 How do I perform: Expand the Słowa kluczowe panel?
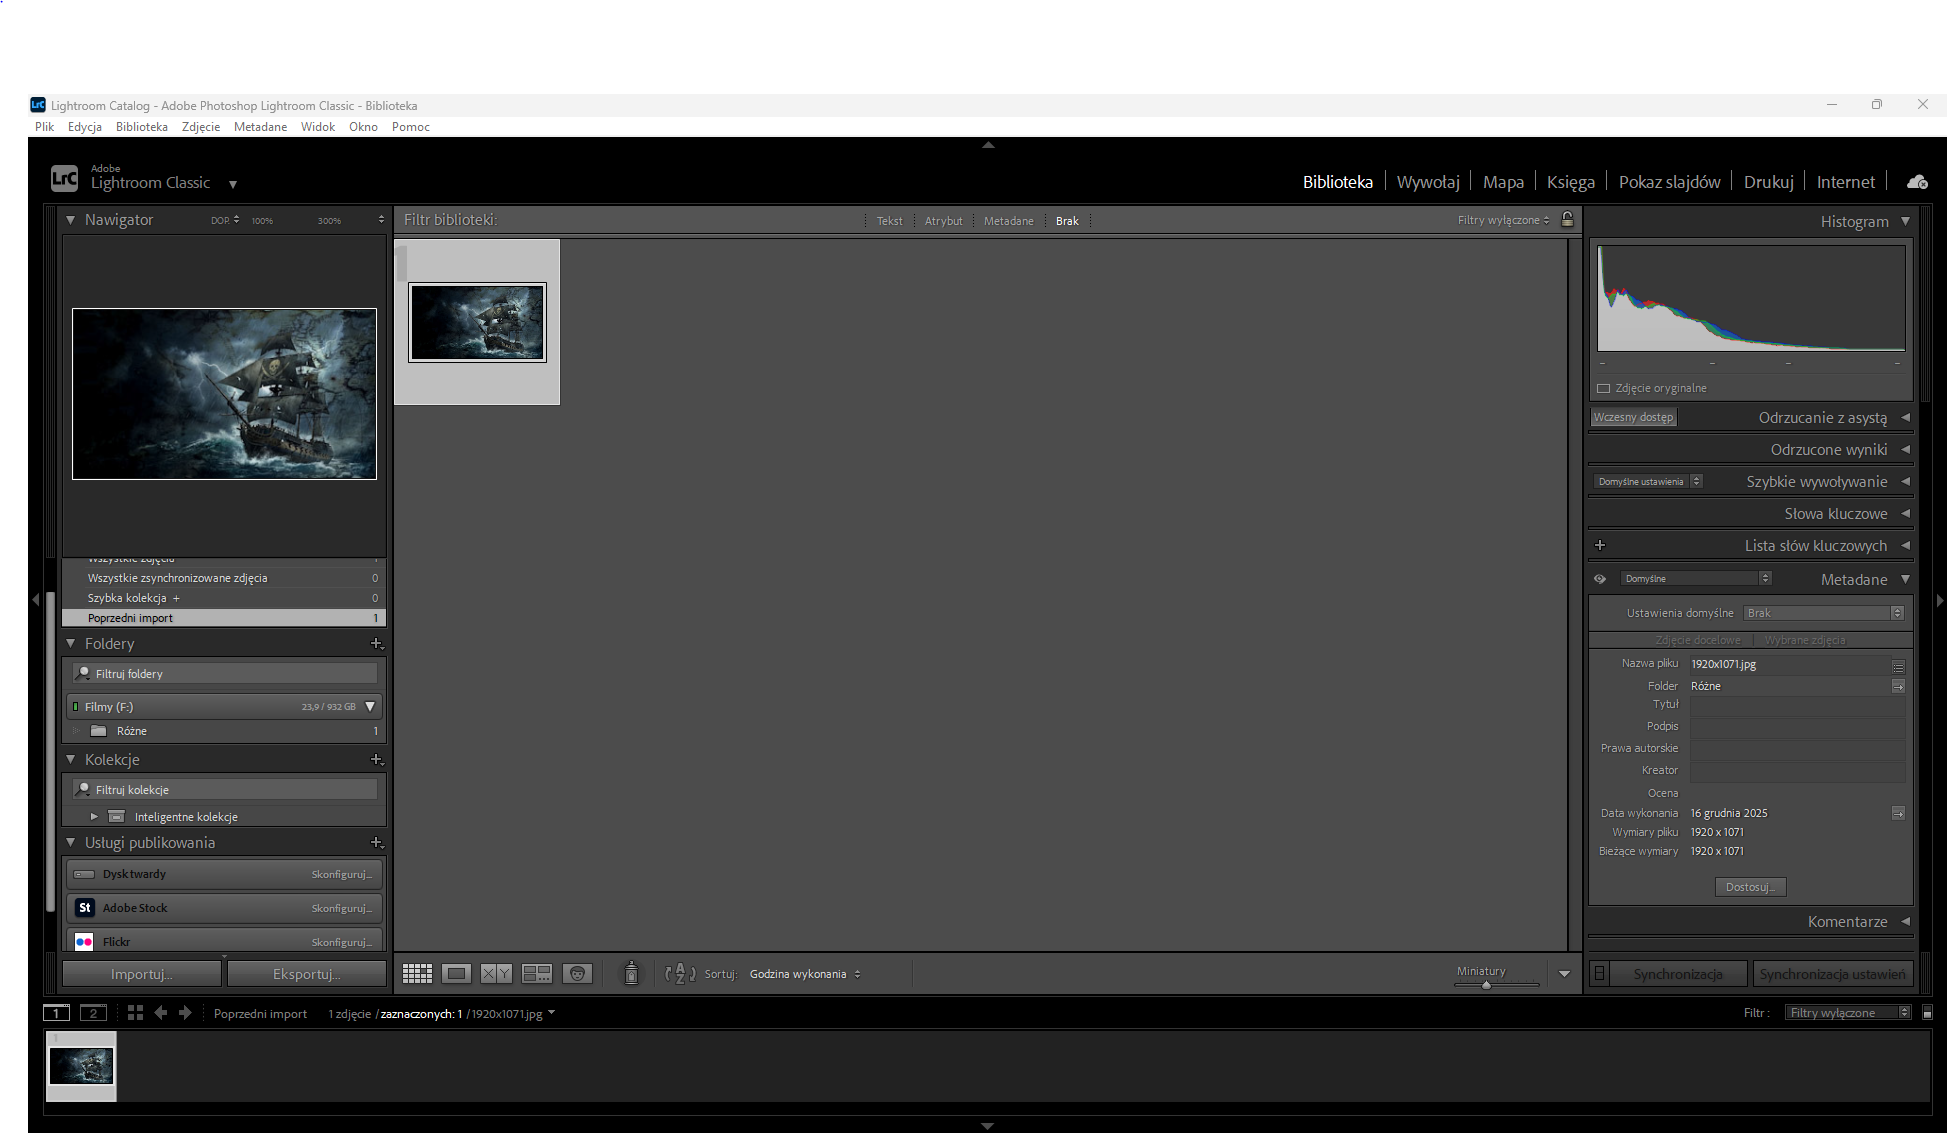[x=1905, y=514]
